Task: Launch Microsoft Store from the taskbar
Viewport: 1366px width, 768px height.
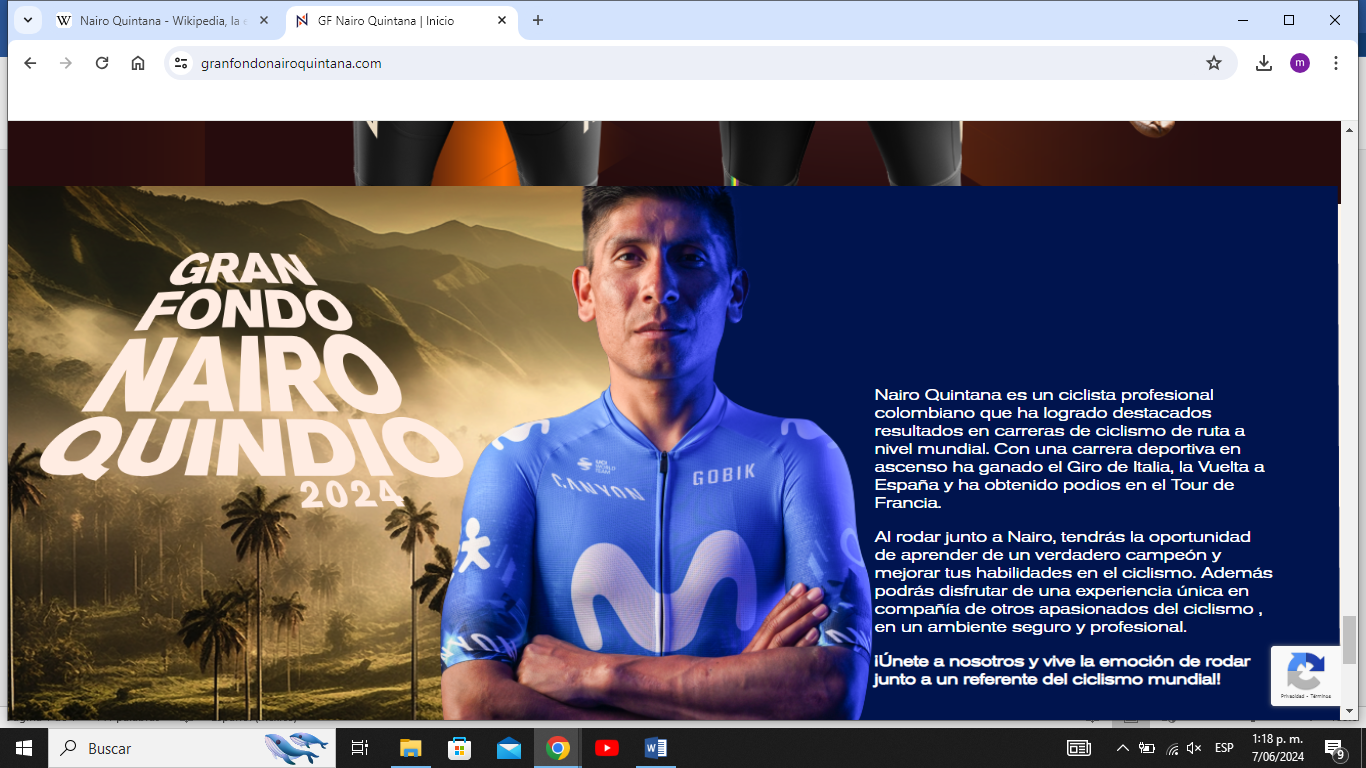Action: [x=459, y=748]
